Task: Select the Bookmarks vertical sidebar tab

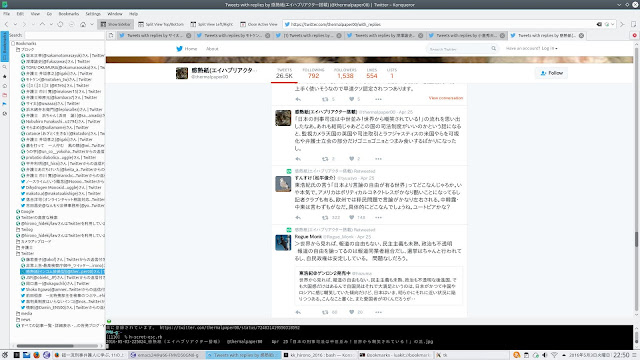Action: pos(4,47)
